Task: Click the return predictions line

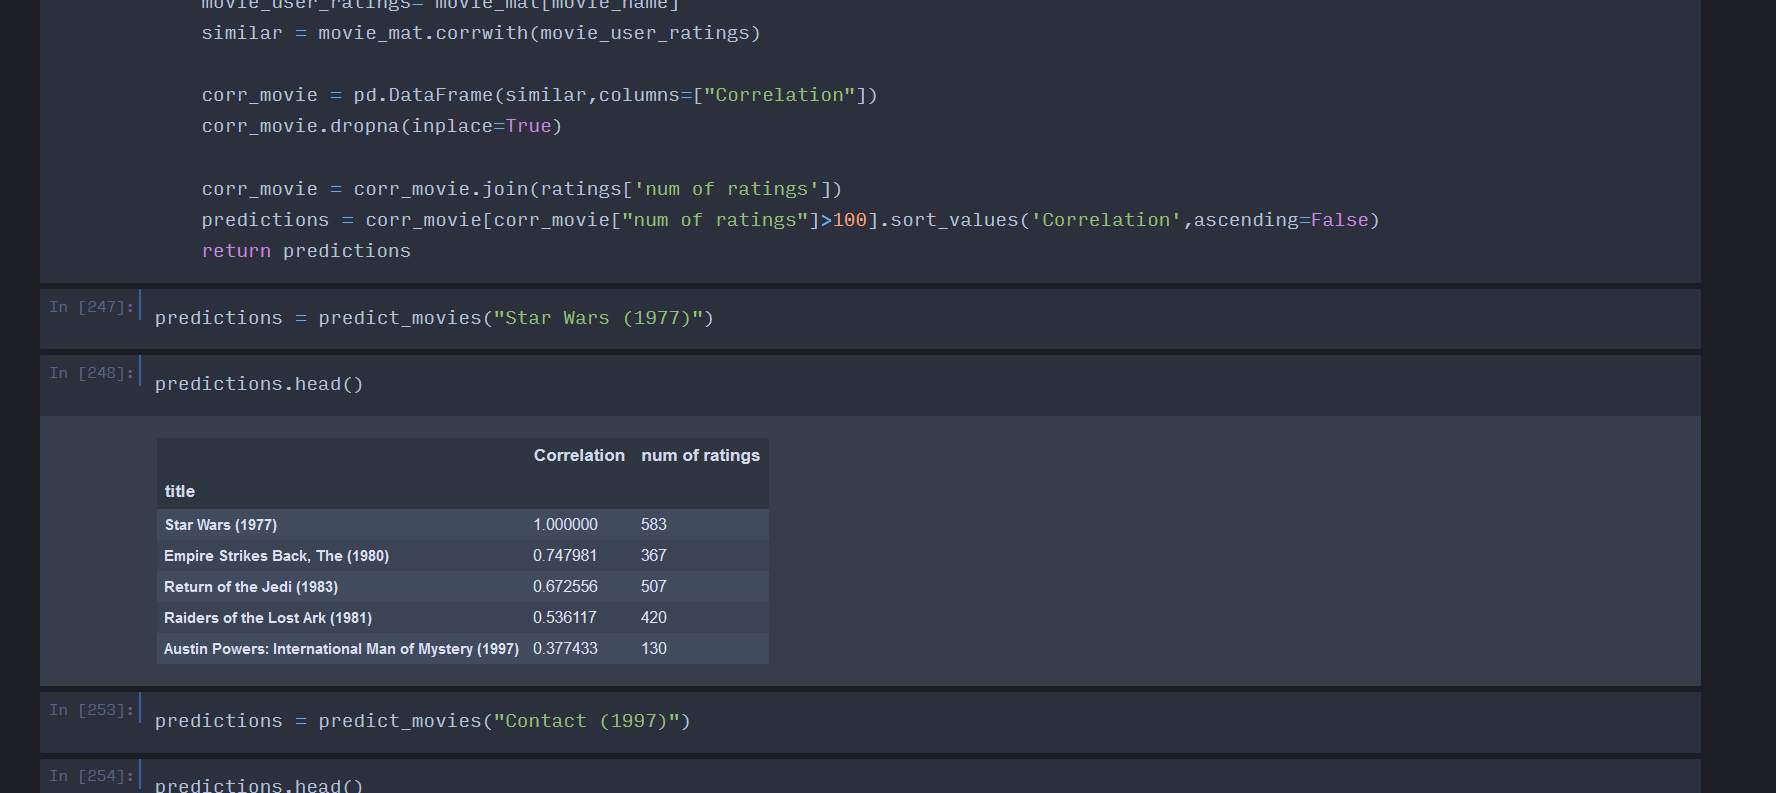Action: pyautogui.click(x=306, y=251)
